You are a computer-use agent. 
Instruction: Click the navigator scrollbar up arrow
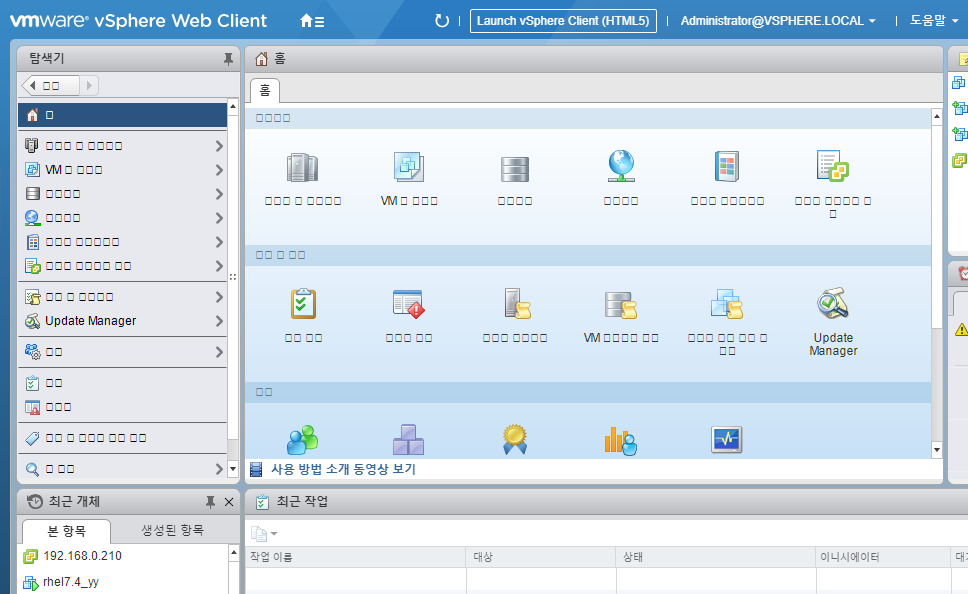(233, 106)
